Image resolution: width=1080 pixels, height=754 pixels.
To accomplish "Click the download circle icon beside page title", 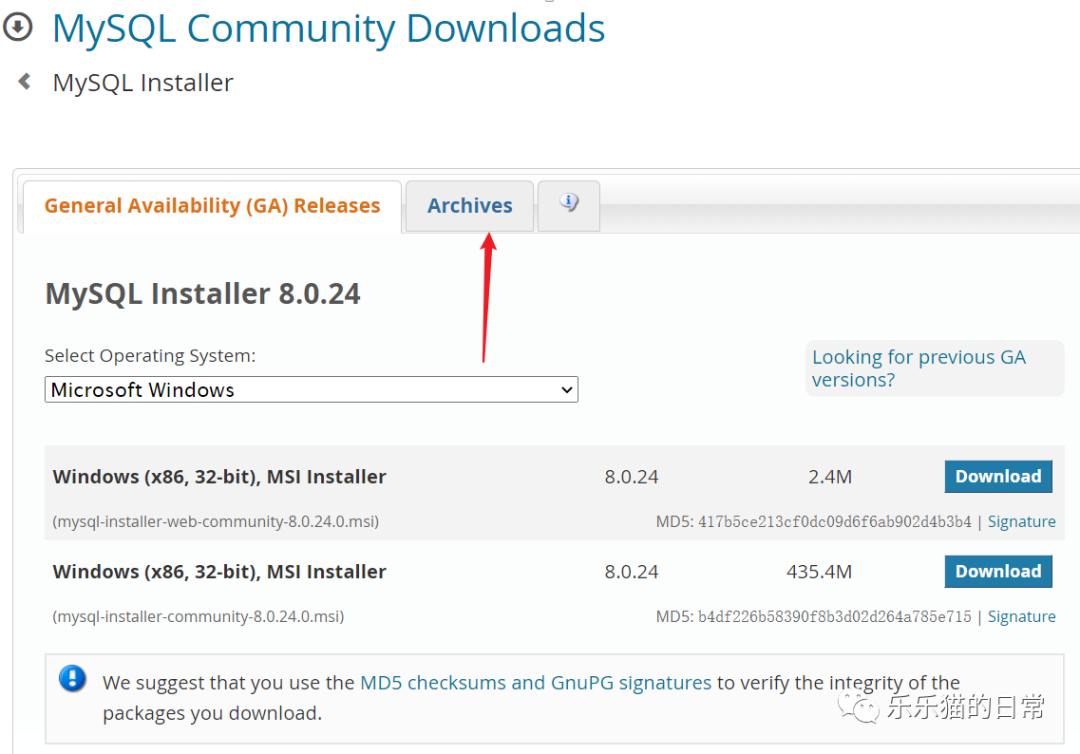I will point(18,27).
